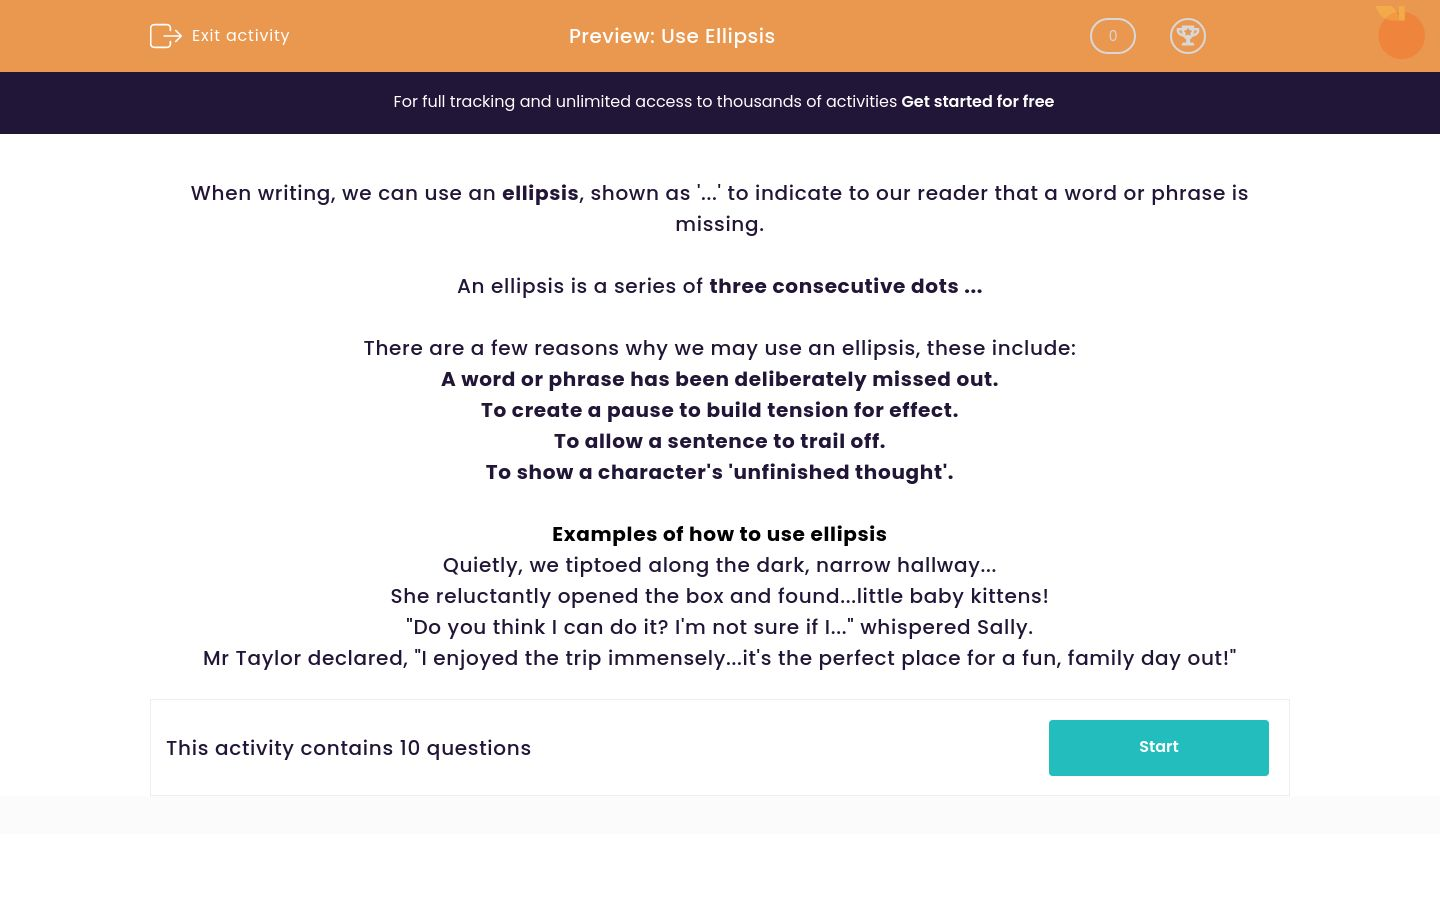Click the 'Exit activity' text link
The width and height of the screenshot is (1440, 900).
point(240,36)
